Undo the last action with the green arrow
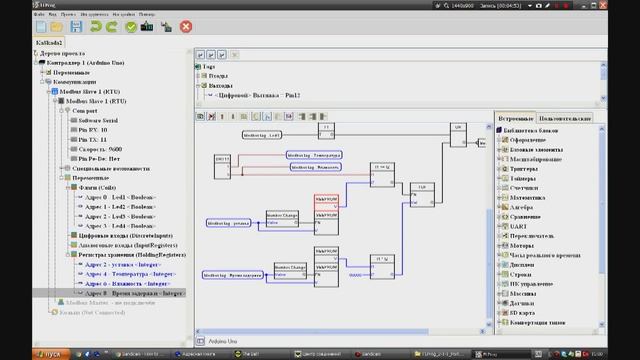Image resolution: width=640 pixels, height=360 pixels. point(96,27)
